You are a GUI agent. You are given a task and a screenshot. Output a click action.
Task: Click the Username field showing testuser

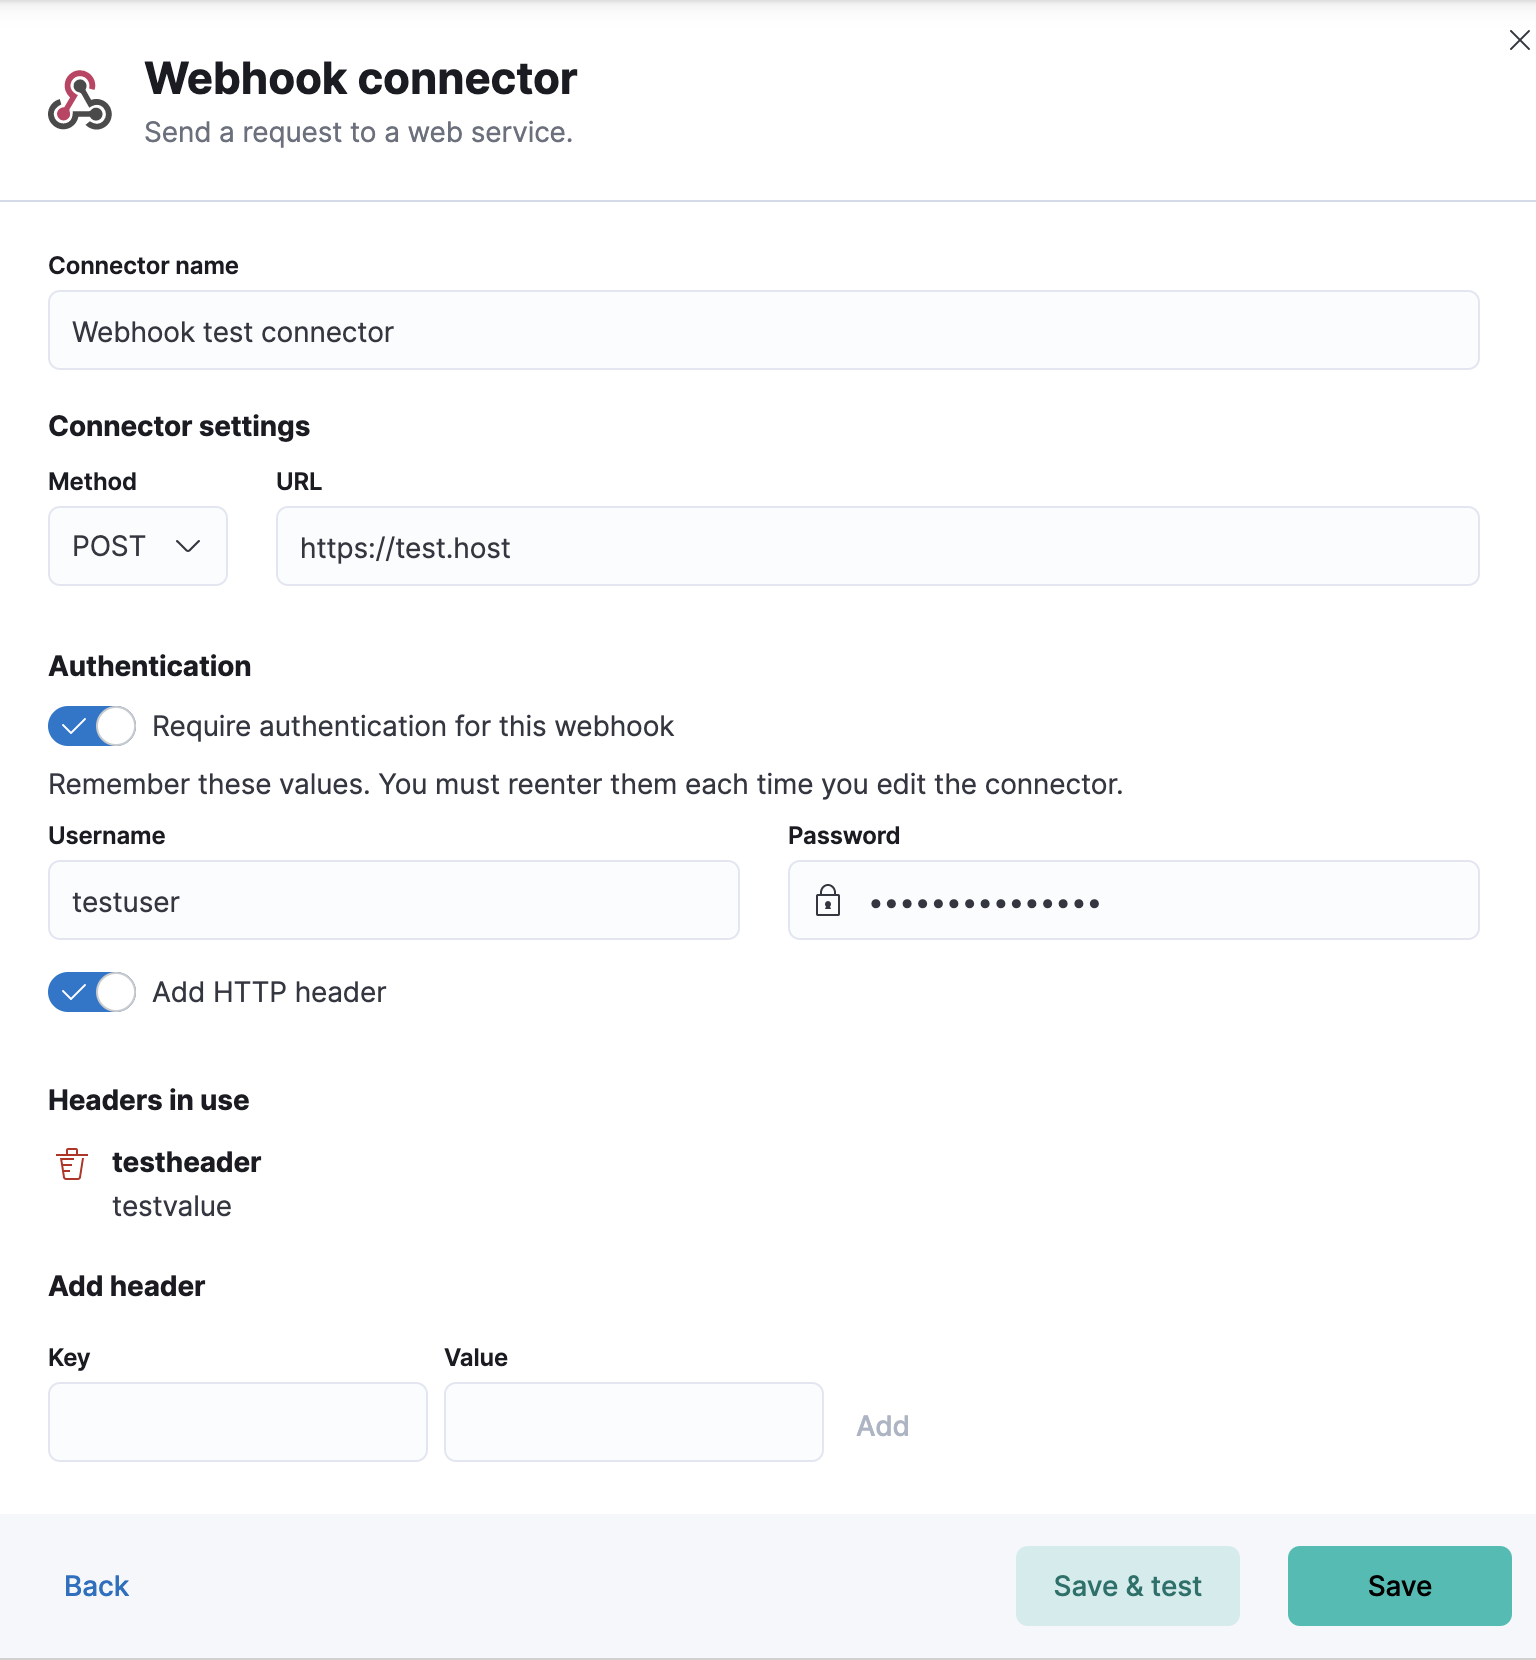[x=393, y=900]
